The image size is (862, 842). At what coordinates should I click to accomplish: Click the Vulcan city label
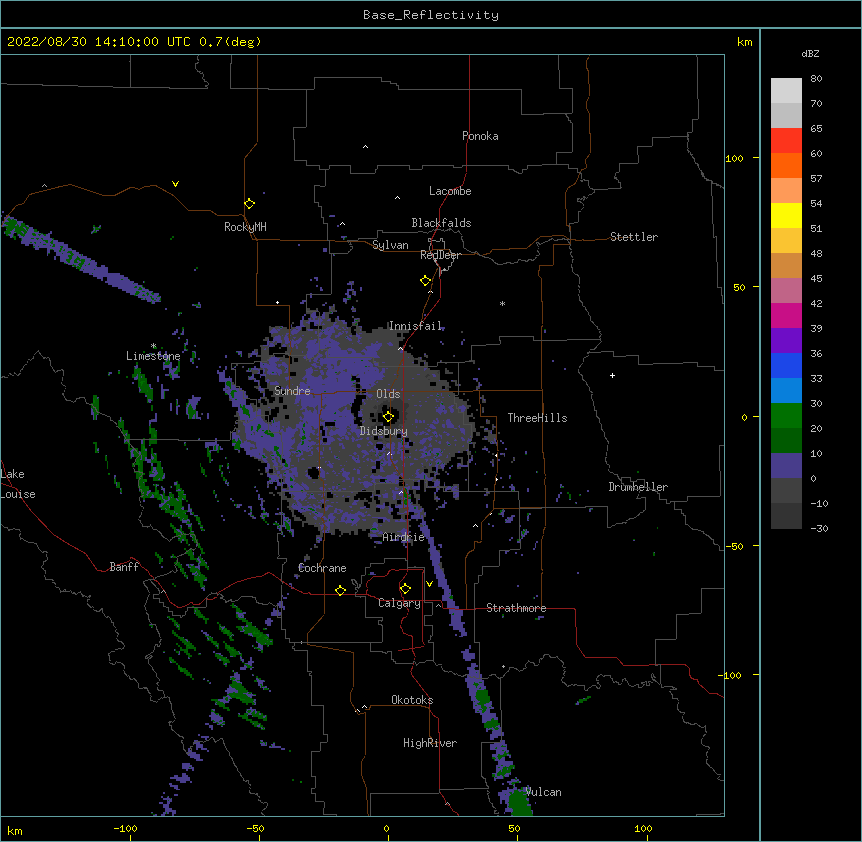544,792
